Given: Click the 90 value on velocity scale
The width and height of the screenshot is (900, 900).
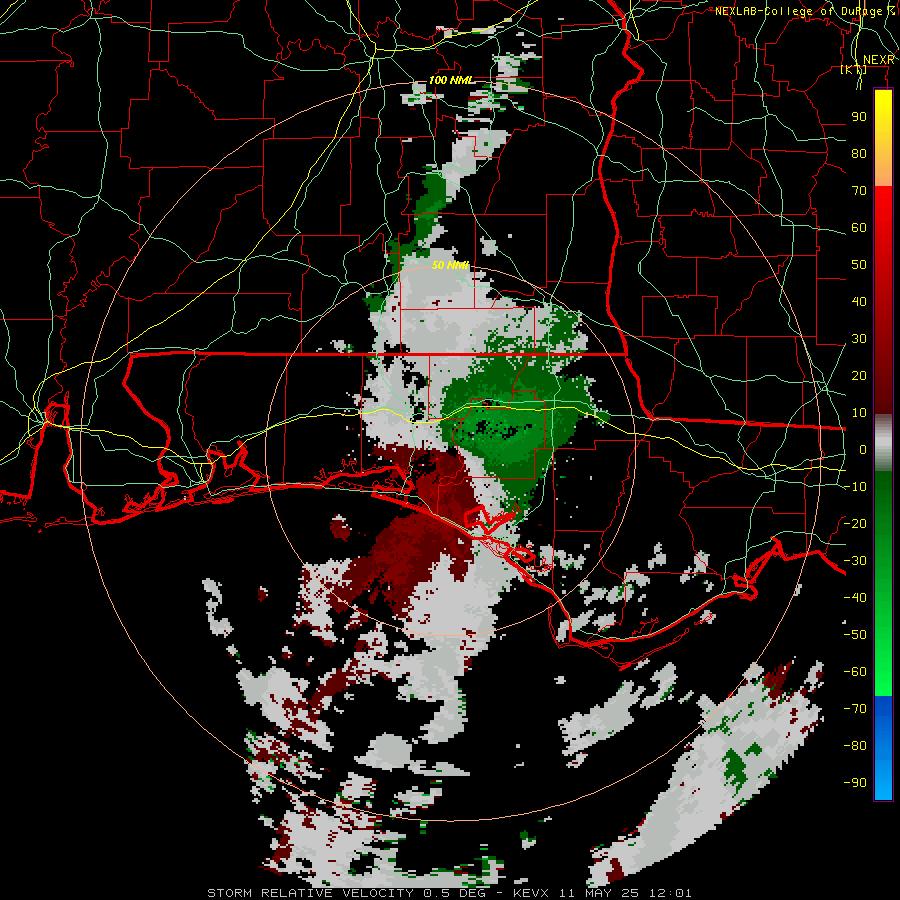Looking at the screenshot, I should point(859,117).
